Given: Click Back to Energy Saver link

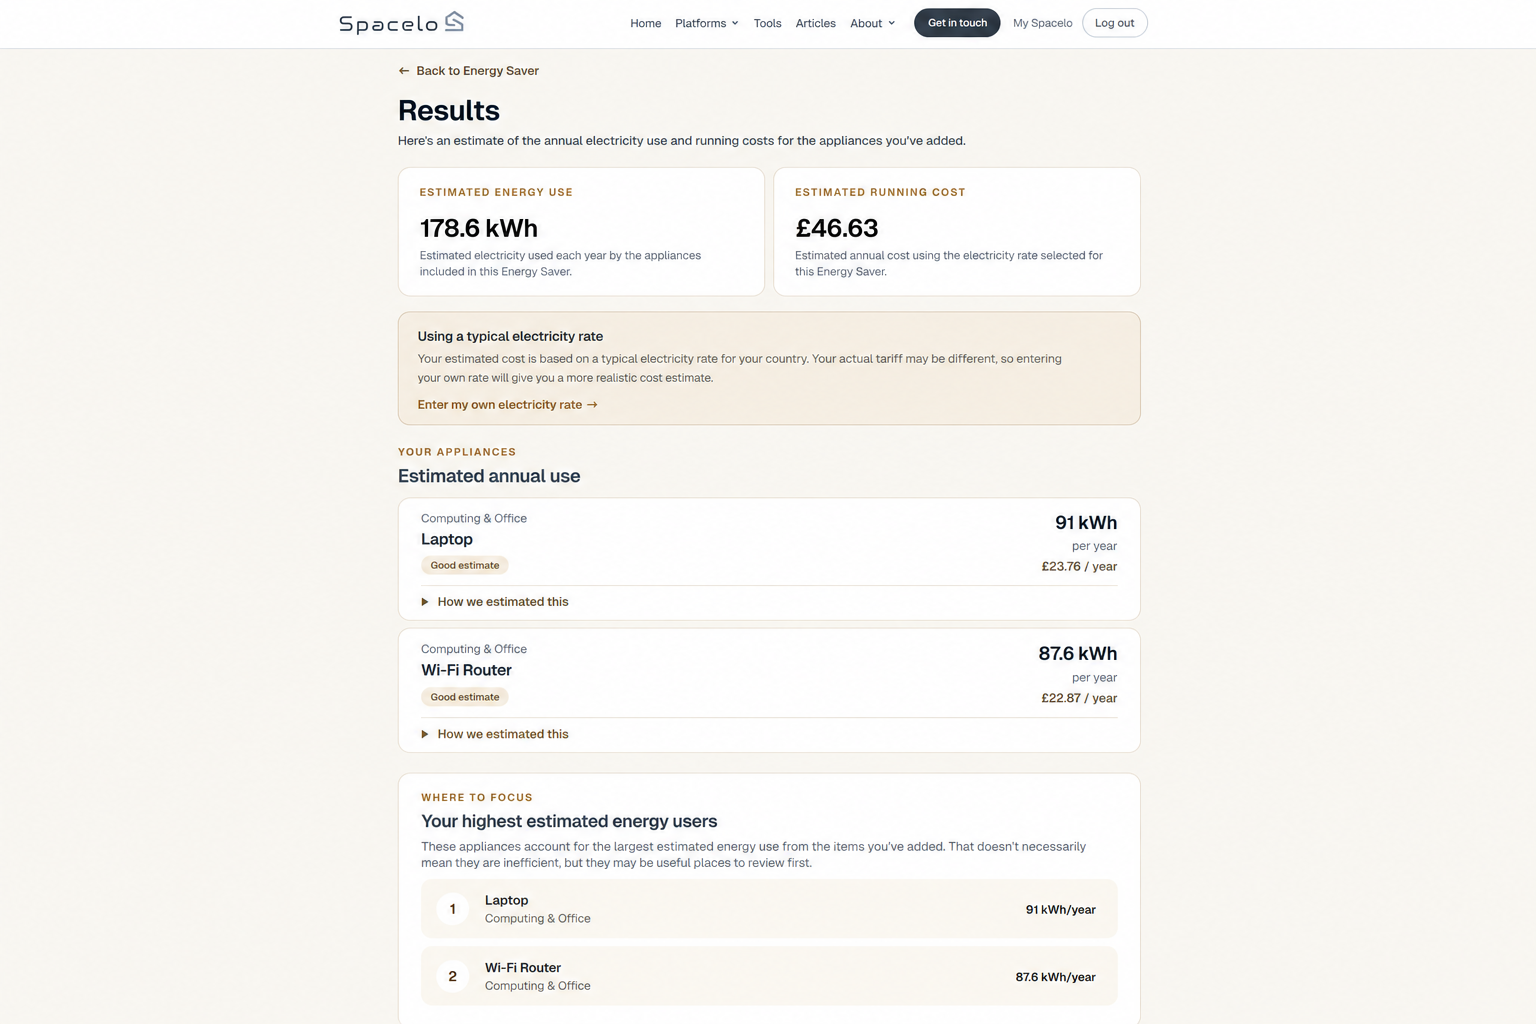Looking at the screenshot, I should point(469,71).
